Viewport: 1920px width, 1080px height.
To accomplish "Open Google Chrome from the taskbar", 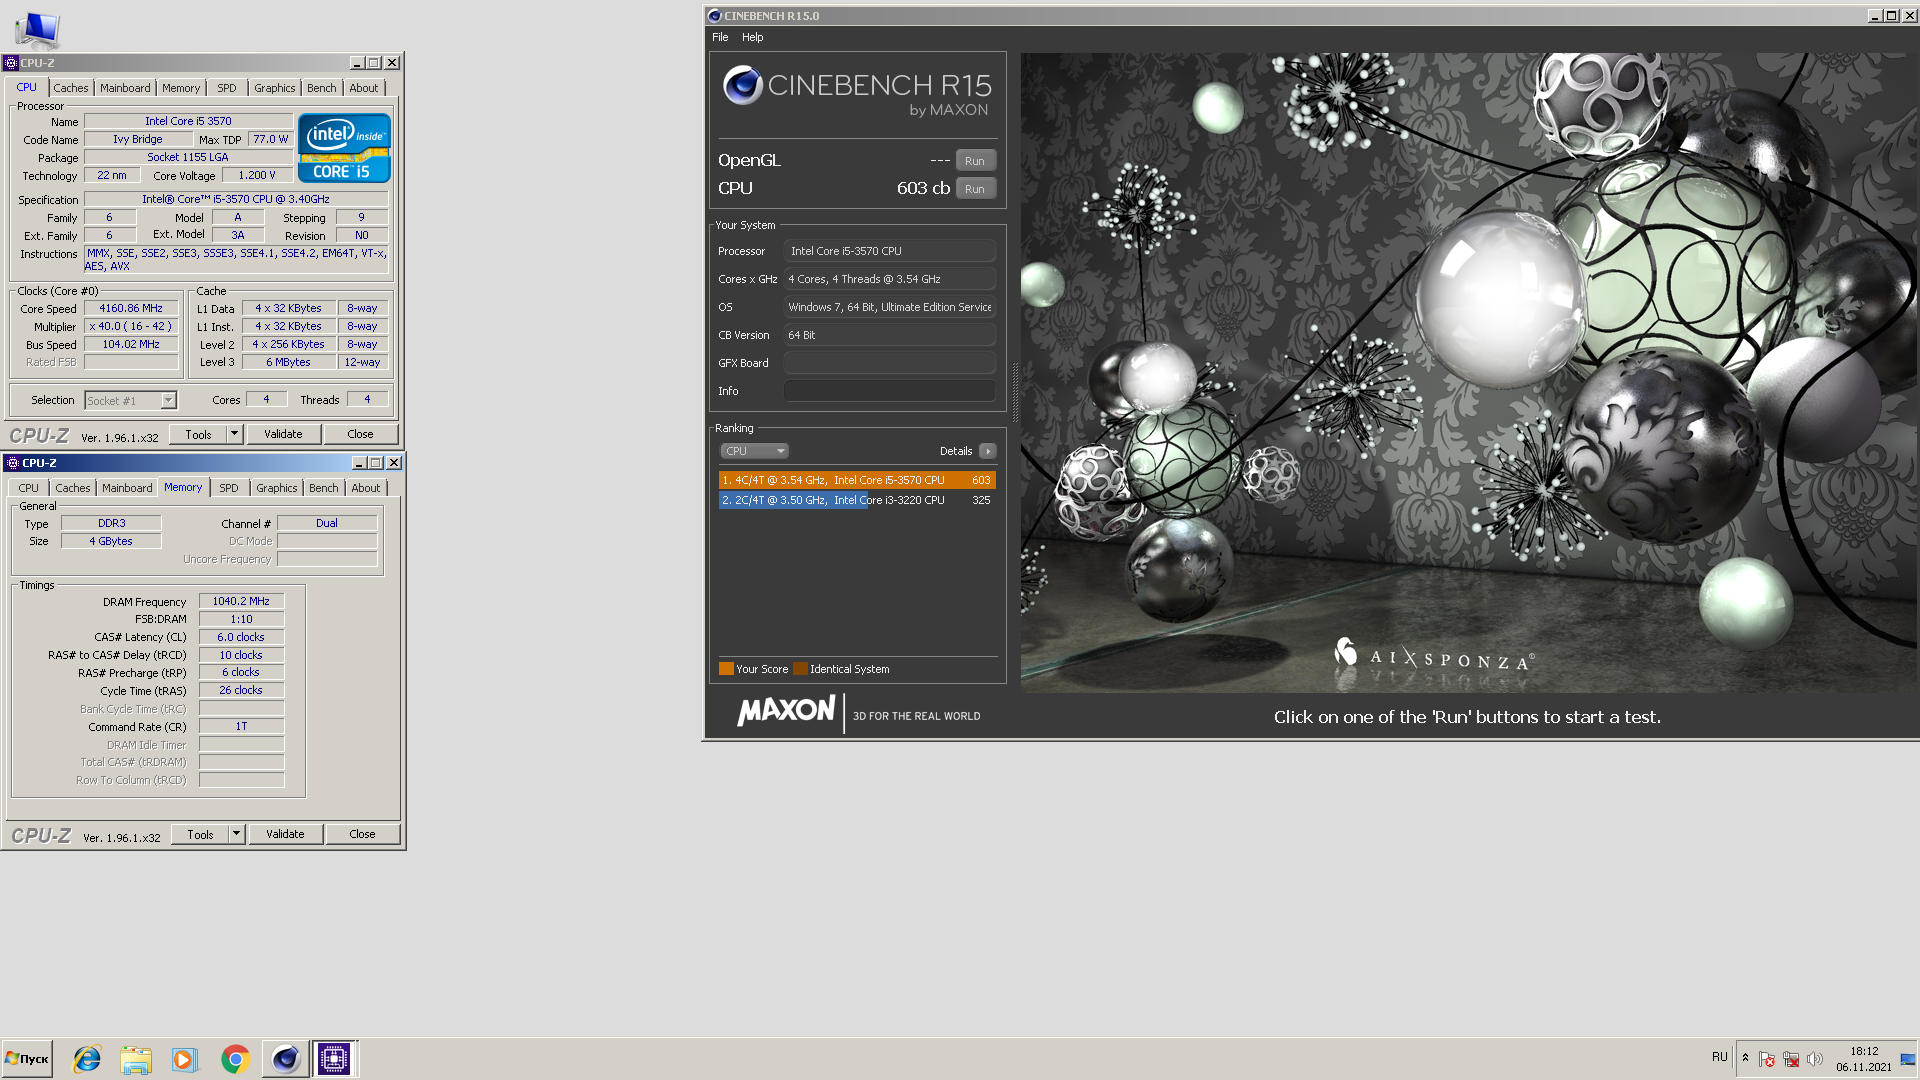I will coord(235,1059).
